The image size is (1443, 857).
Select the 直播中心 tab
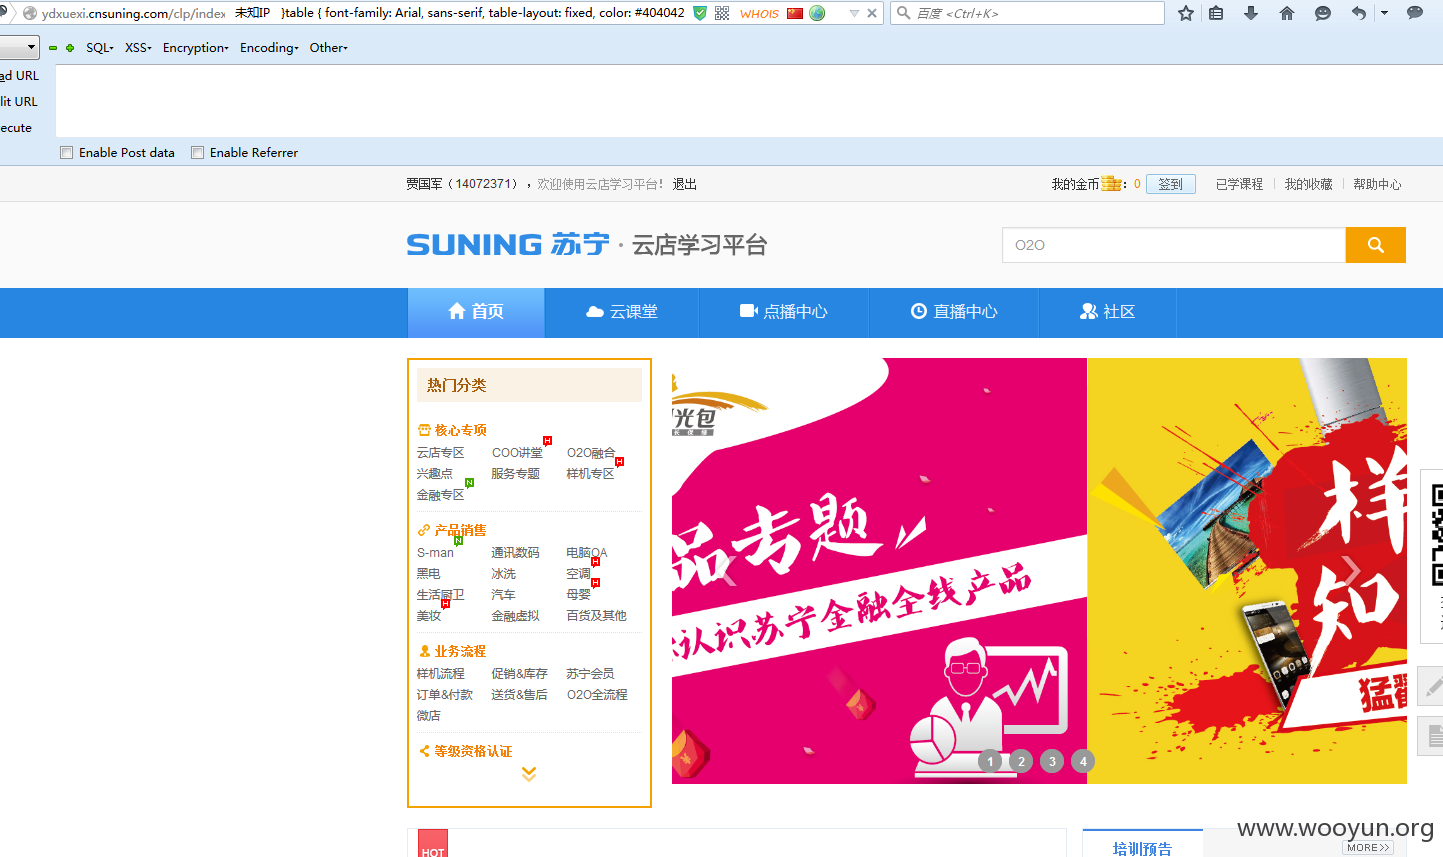point(954,312)
